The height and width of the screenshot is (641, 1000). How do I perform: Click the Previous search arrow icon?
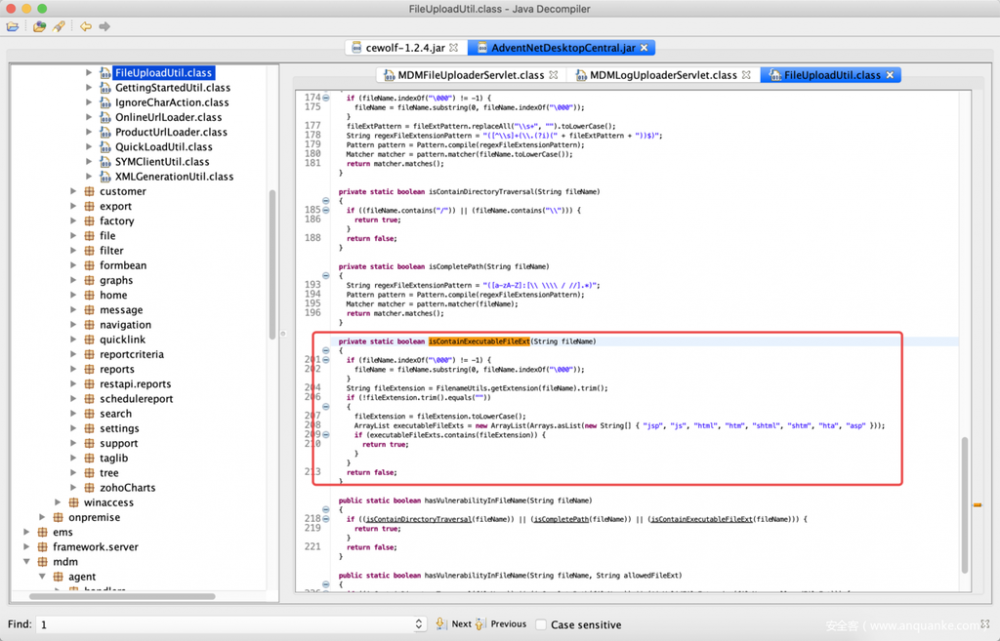[480, 623]
